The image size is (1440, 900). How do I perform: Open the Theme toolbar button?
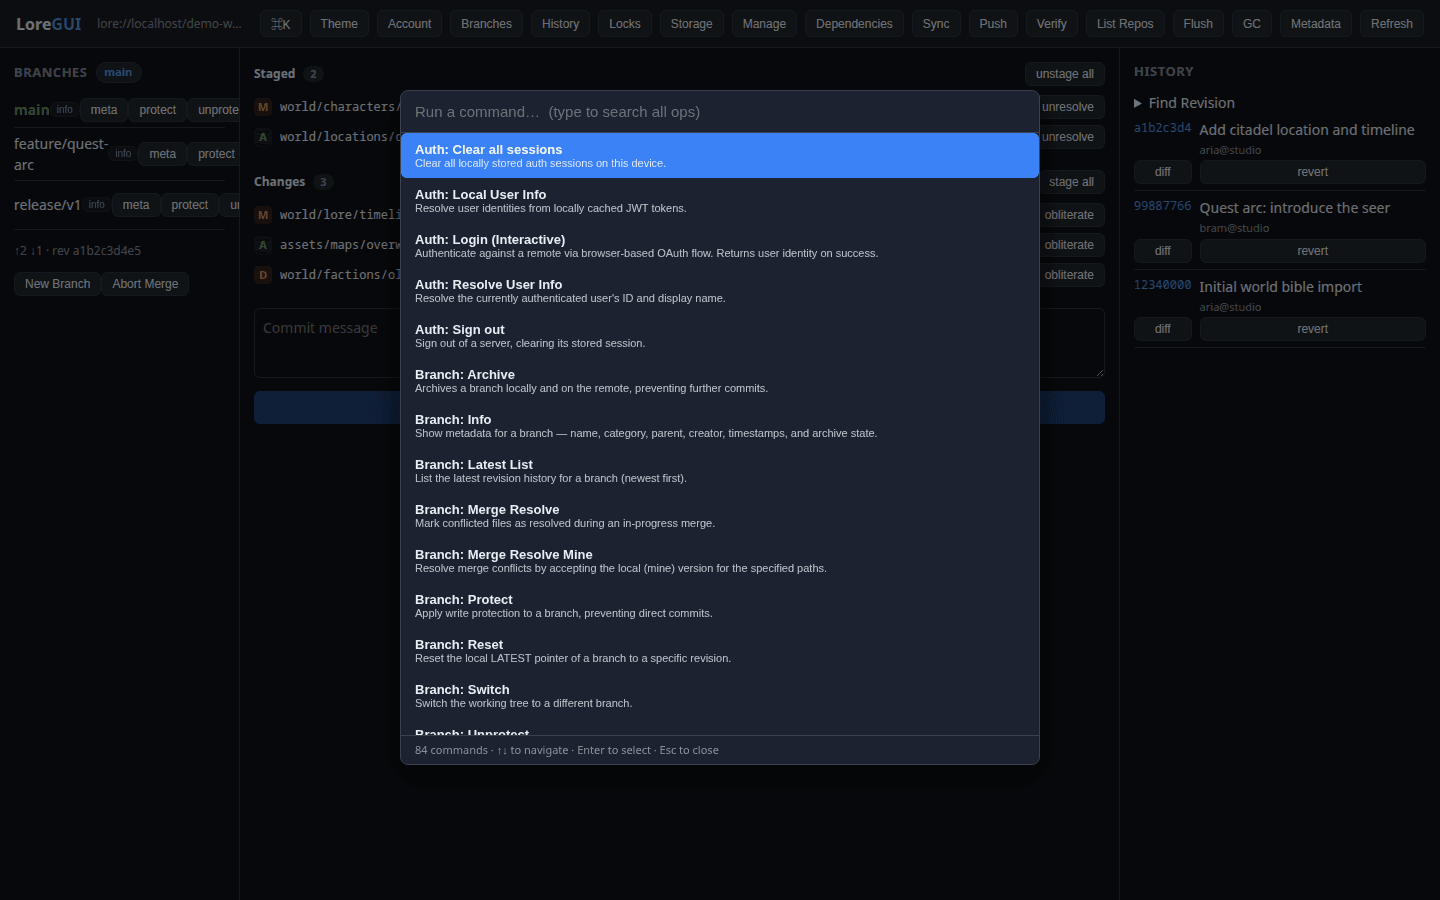click(x=339, y=24)
